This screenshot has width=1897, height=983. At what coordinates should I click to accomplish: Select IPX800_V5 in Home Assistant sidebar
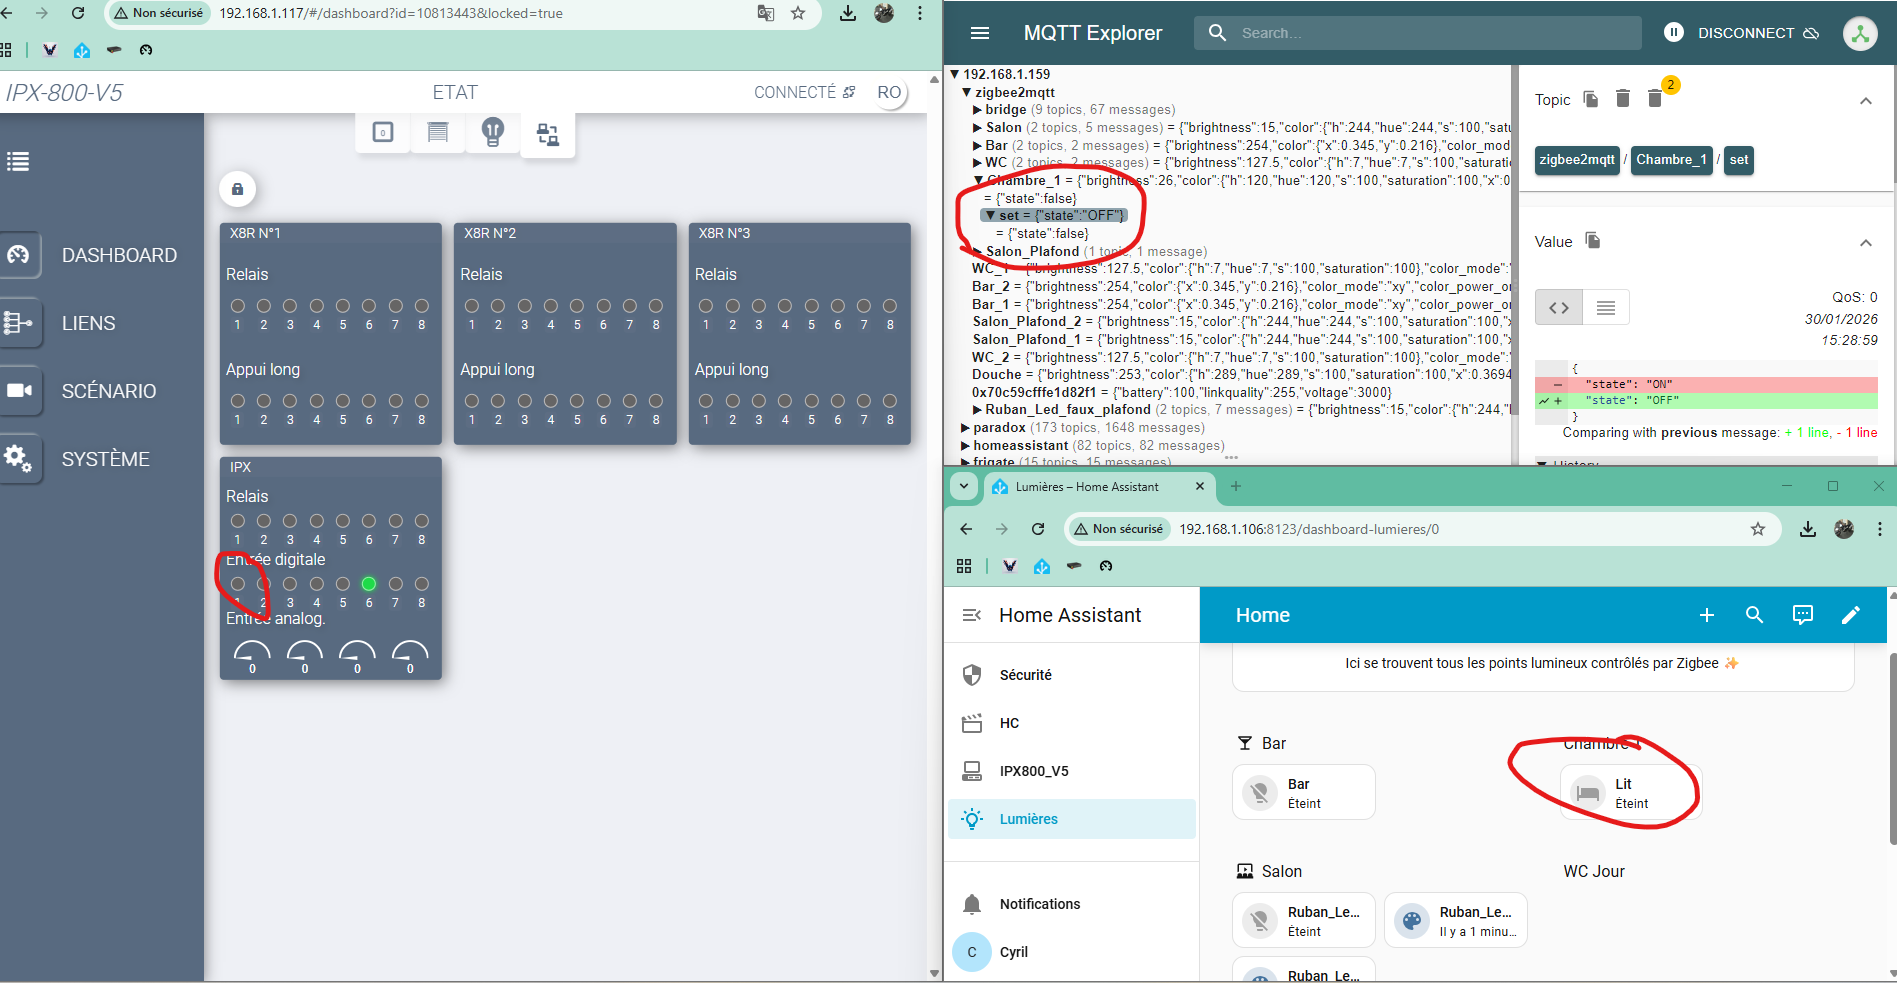coord(1033,771)
